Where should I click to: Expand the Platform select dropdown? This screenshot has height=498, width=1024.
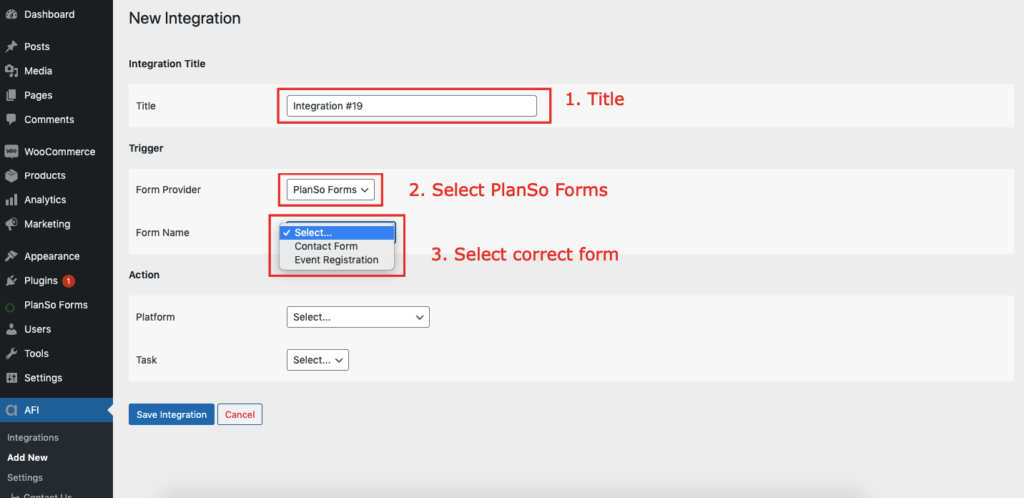tap(358, 317)
